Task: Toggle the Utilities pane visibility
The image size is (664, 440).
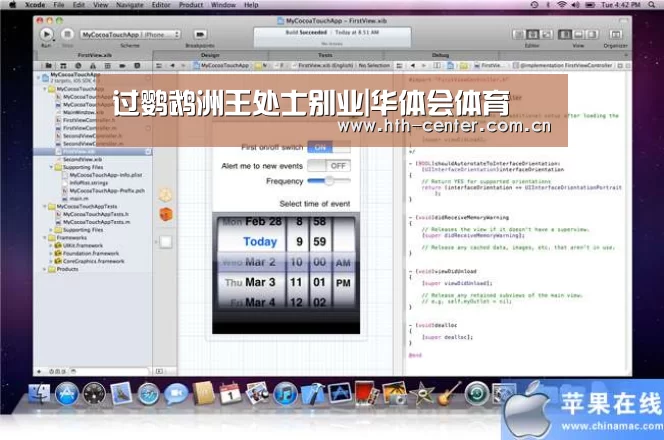Action: [x=592, y=34]
